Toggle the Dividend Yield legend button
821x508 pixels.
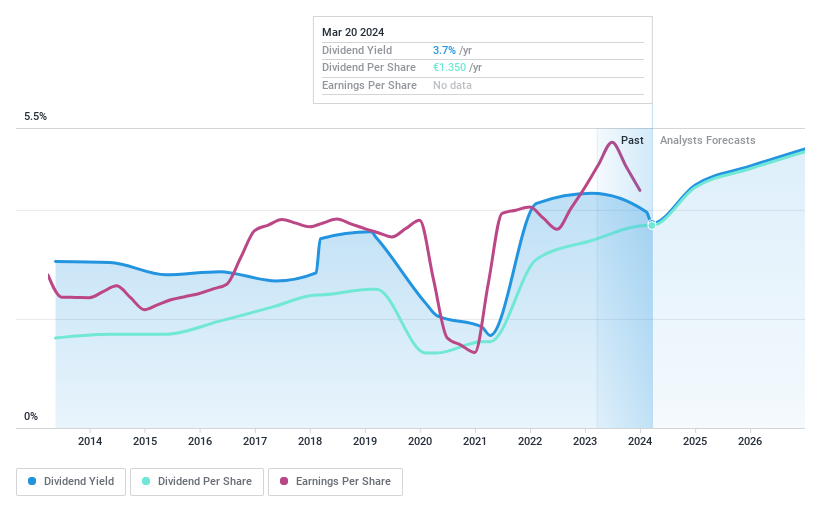click(72, 481)
